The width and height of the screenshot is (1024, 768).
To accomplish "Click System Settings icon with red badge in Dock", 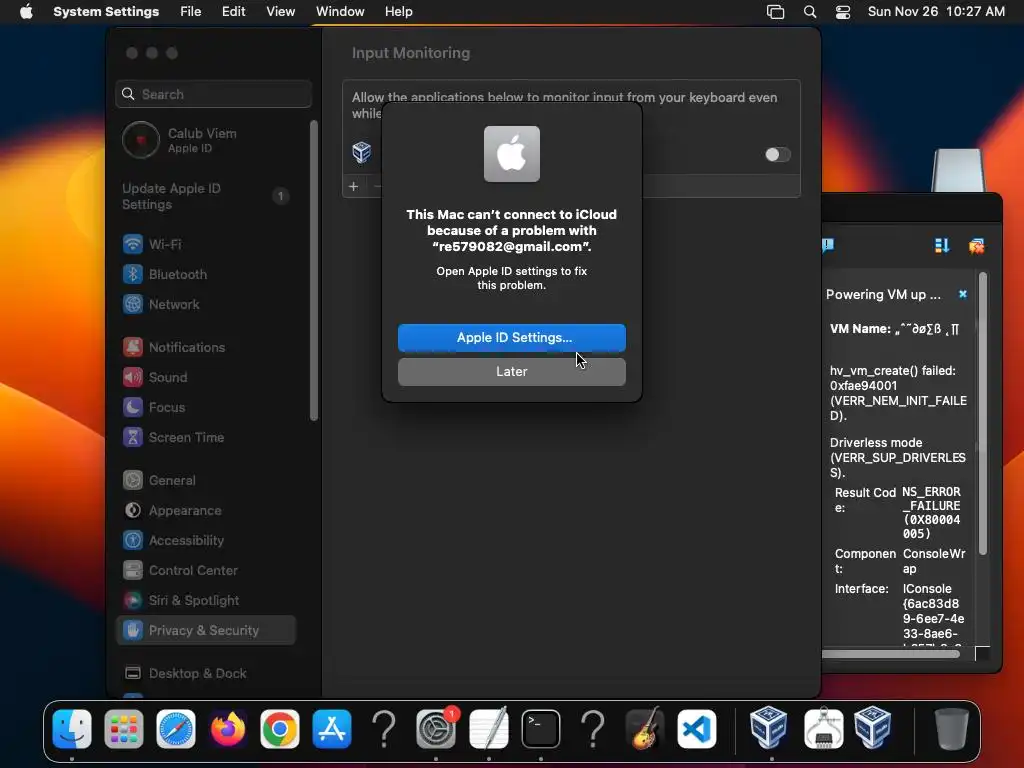I will tap(436, 728).
